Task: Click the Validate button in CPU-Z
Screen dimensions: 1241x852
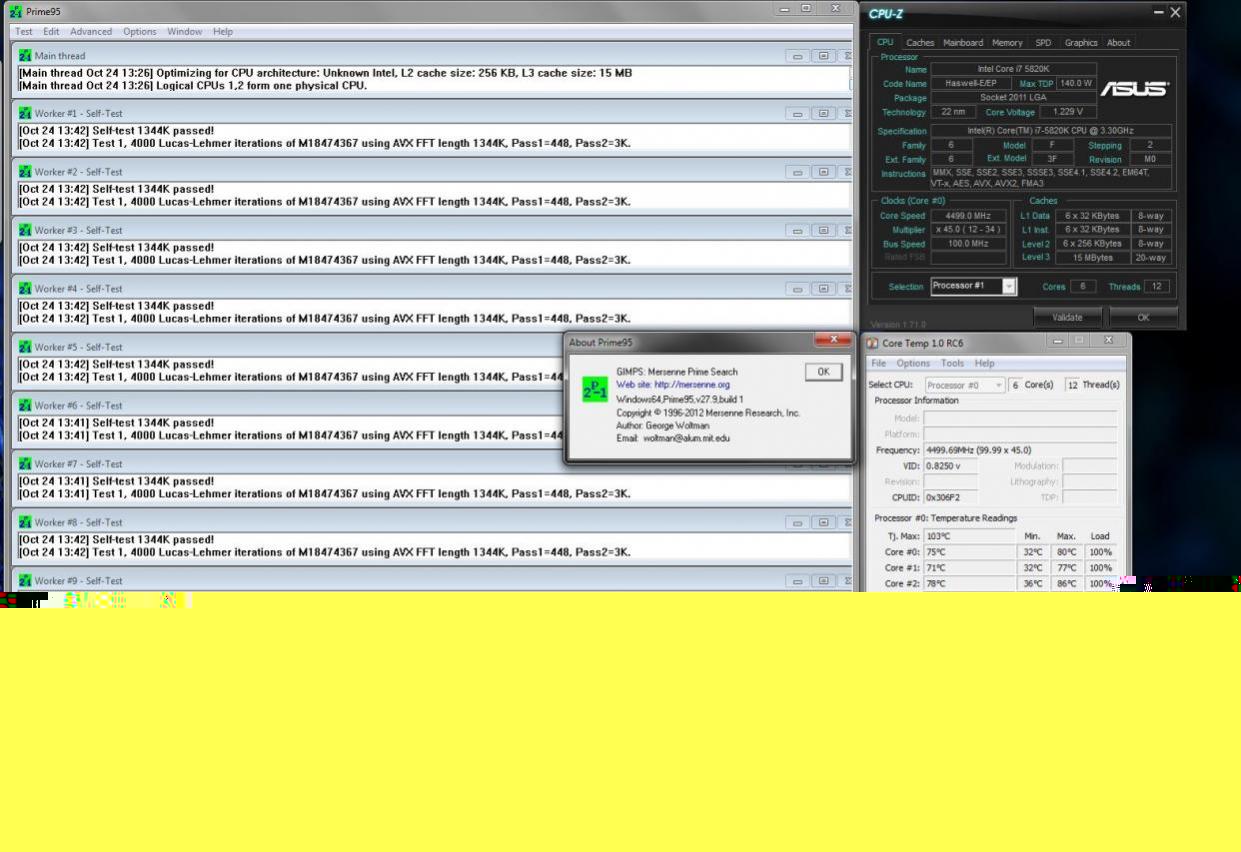Action: point(1067,317)
